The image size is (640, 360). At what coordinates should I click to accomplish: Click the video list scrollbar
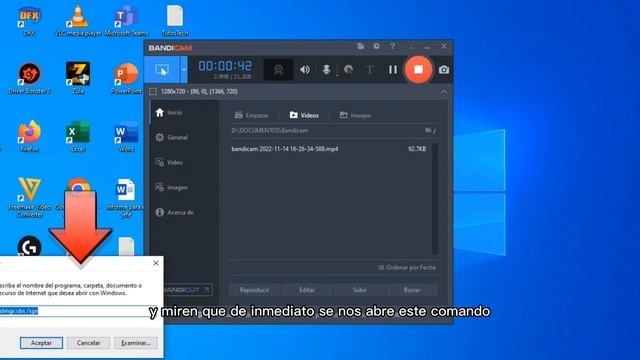pyautogui.click(x=435, y=199)
